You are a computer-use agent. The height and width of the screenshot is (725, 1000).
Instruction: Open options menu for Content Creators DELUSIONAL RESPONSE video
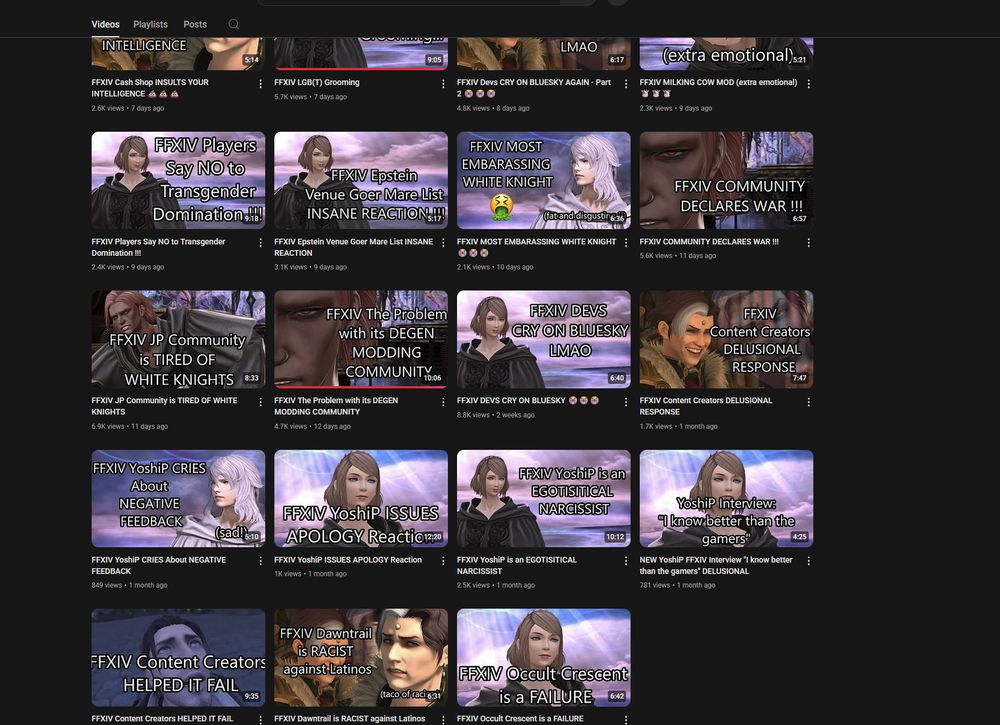click(809, 402)
